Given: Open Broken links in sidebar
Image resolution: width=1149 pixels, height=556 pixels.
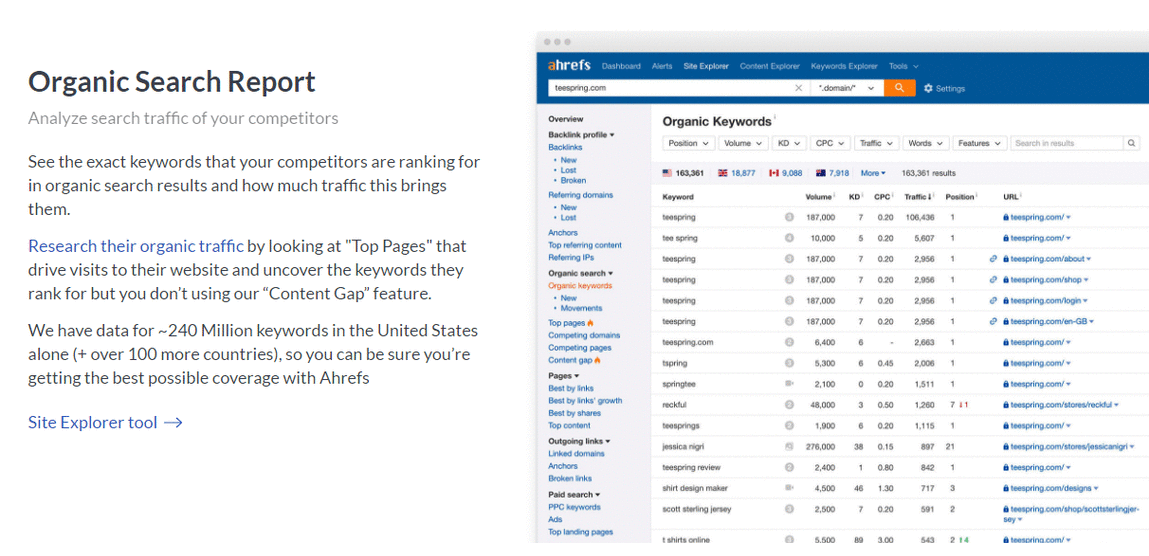Looking at the screenshot, I should click(570, 478).
